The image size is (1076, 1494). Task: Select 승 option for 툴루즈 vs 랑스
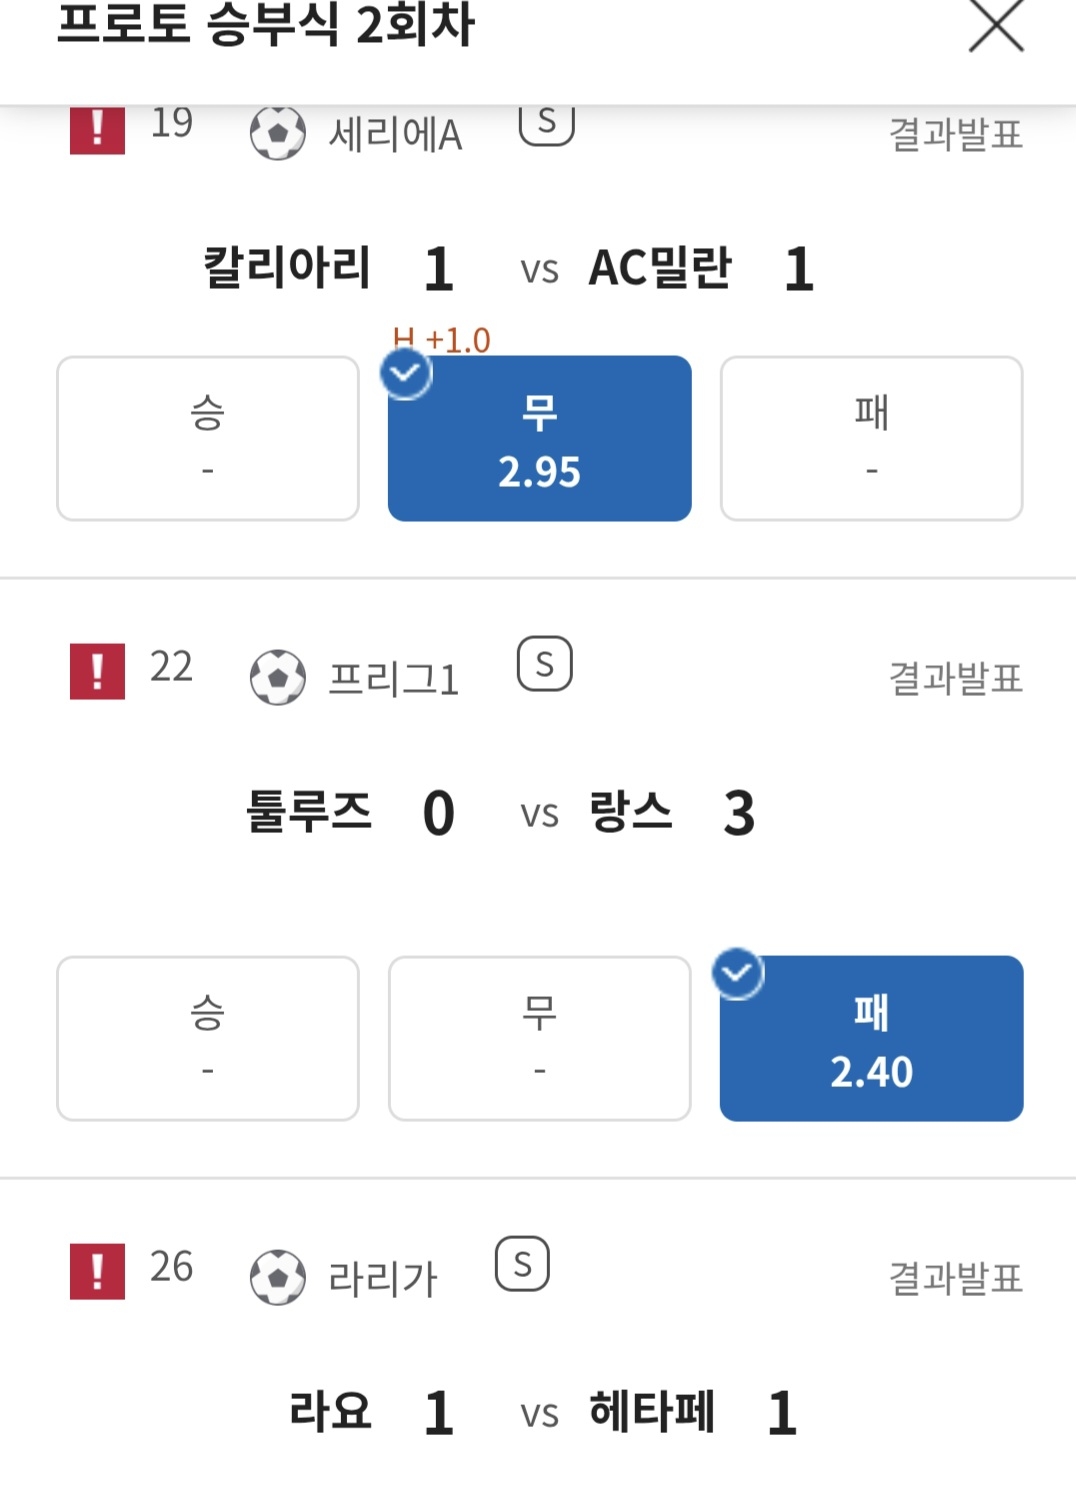click(x=208, y=1039)
